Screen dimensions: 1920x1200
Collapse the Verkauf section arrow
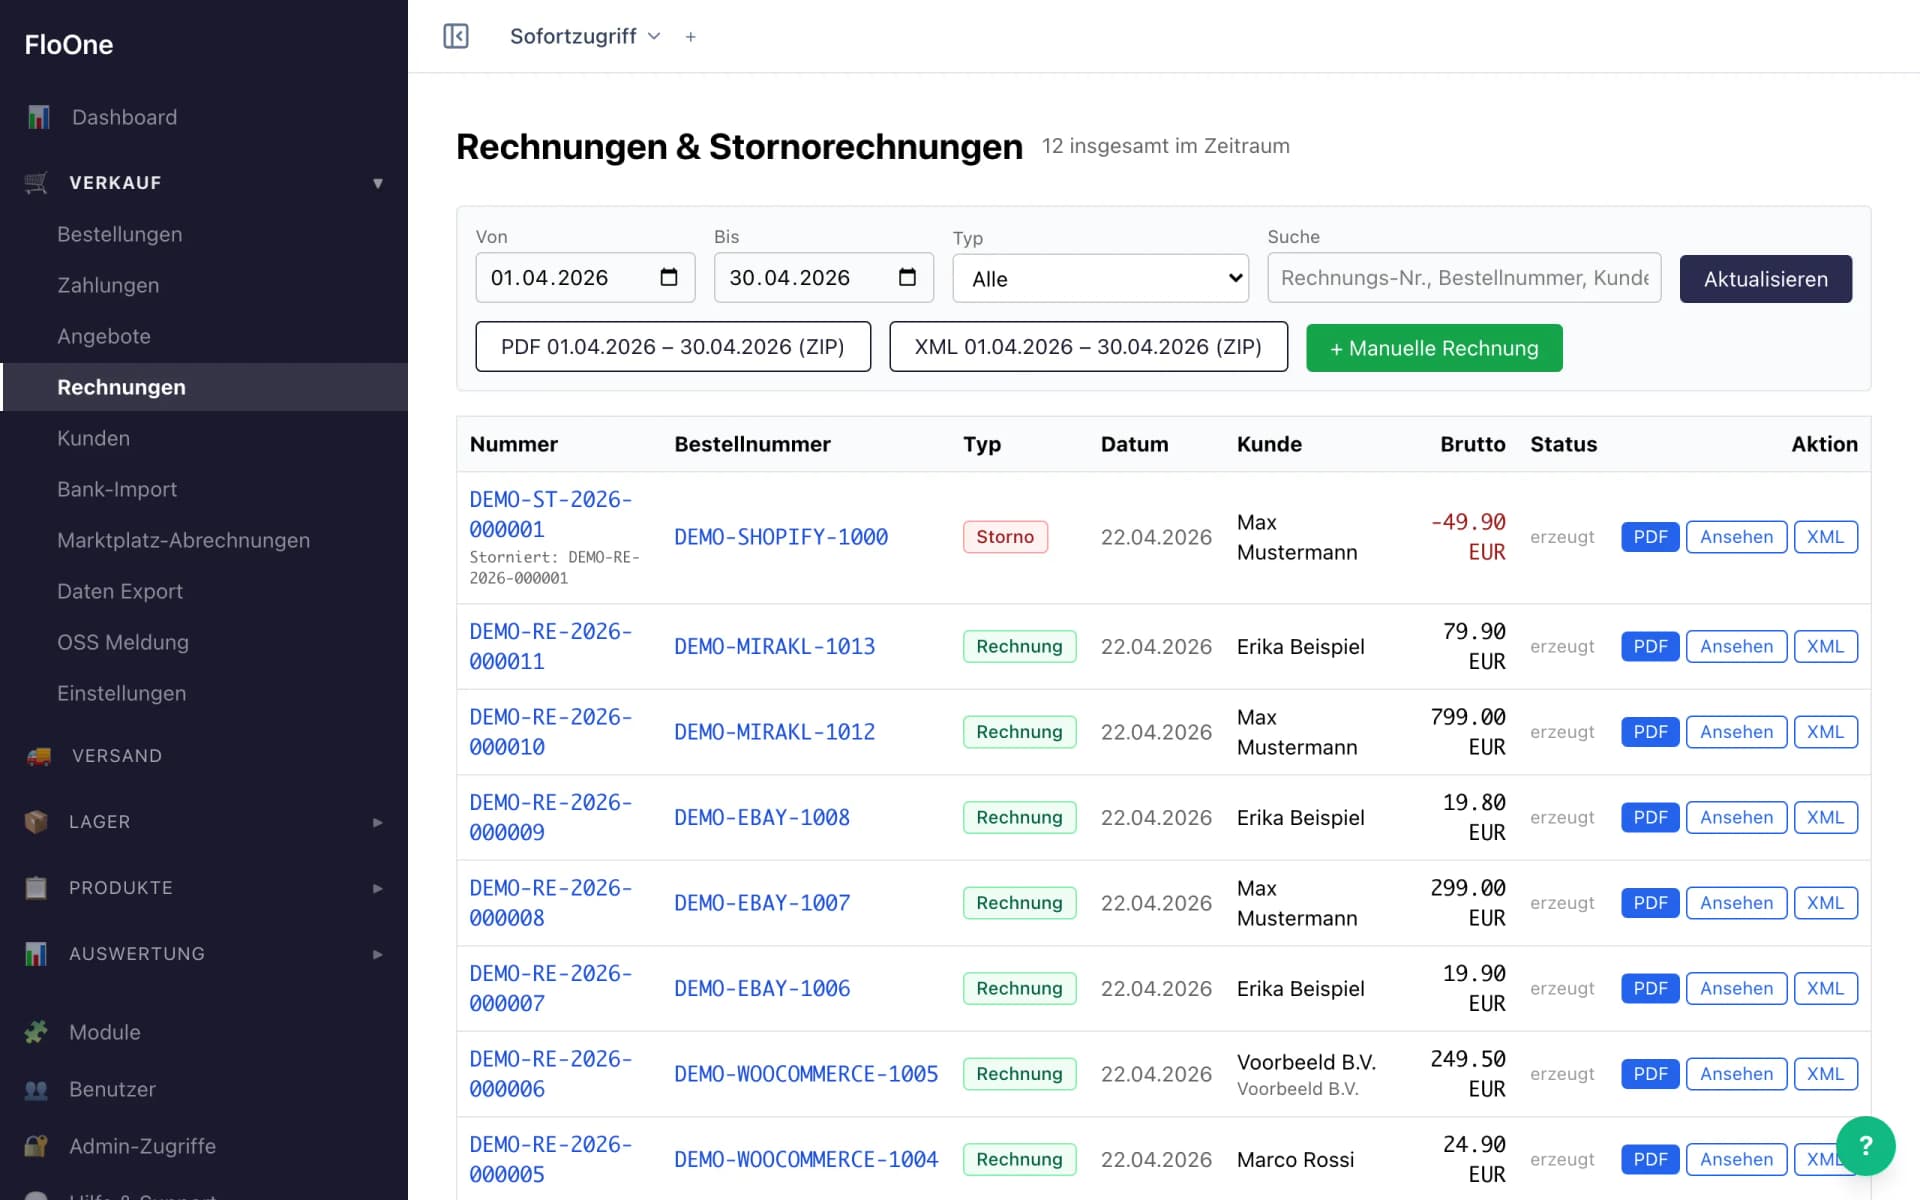pyautogui.click(x=378, y=183)
